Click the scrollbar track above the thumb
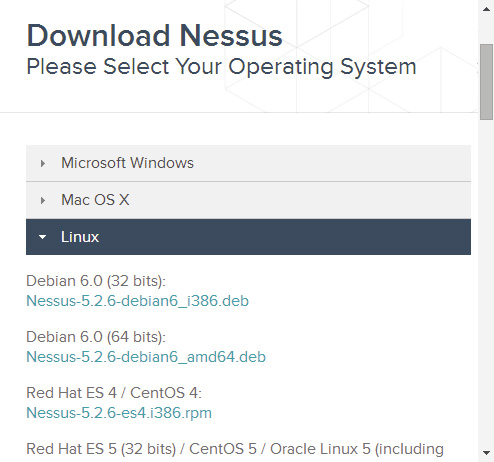Image resolution: width=494 pixels, height=462 pixels. (x=486, y=30)
